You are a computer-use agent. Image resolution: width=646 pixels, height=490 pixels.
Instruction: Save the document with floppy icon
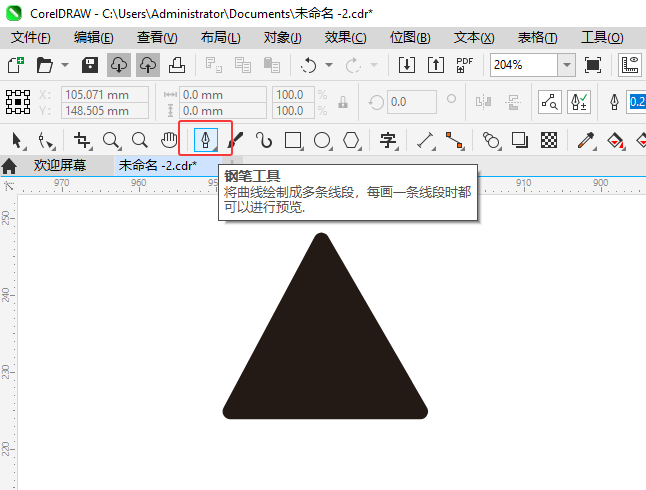90,65
